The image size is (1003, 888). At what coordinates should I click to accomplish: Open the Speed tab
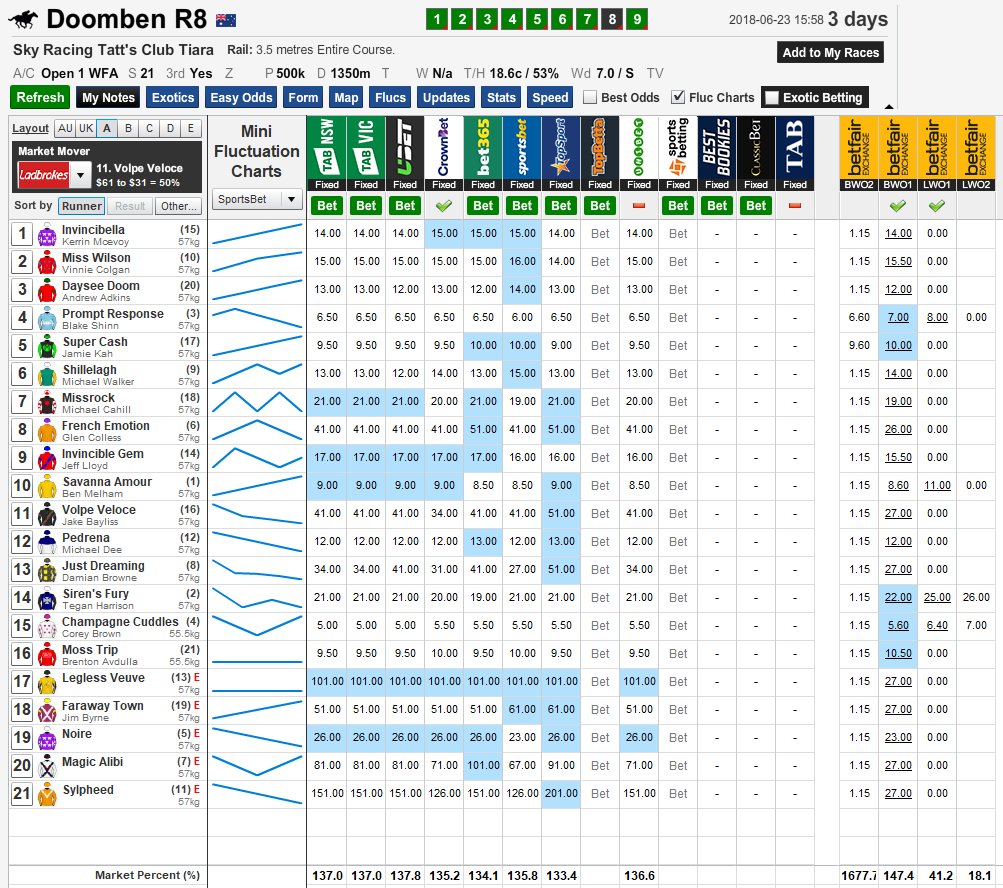point(550,97)
